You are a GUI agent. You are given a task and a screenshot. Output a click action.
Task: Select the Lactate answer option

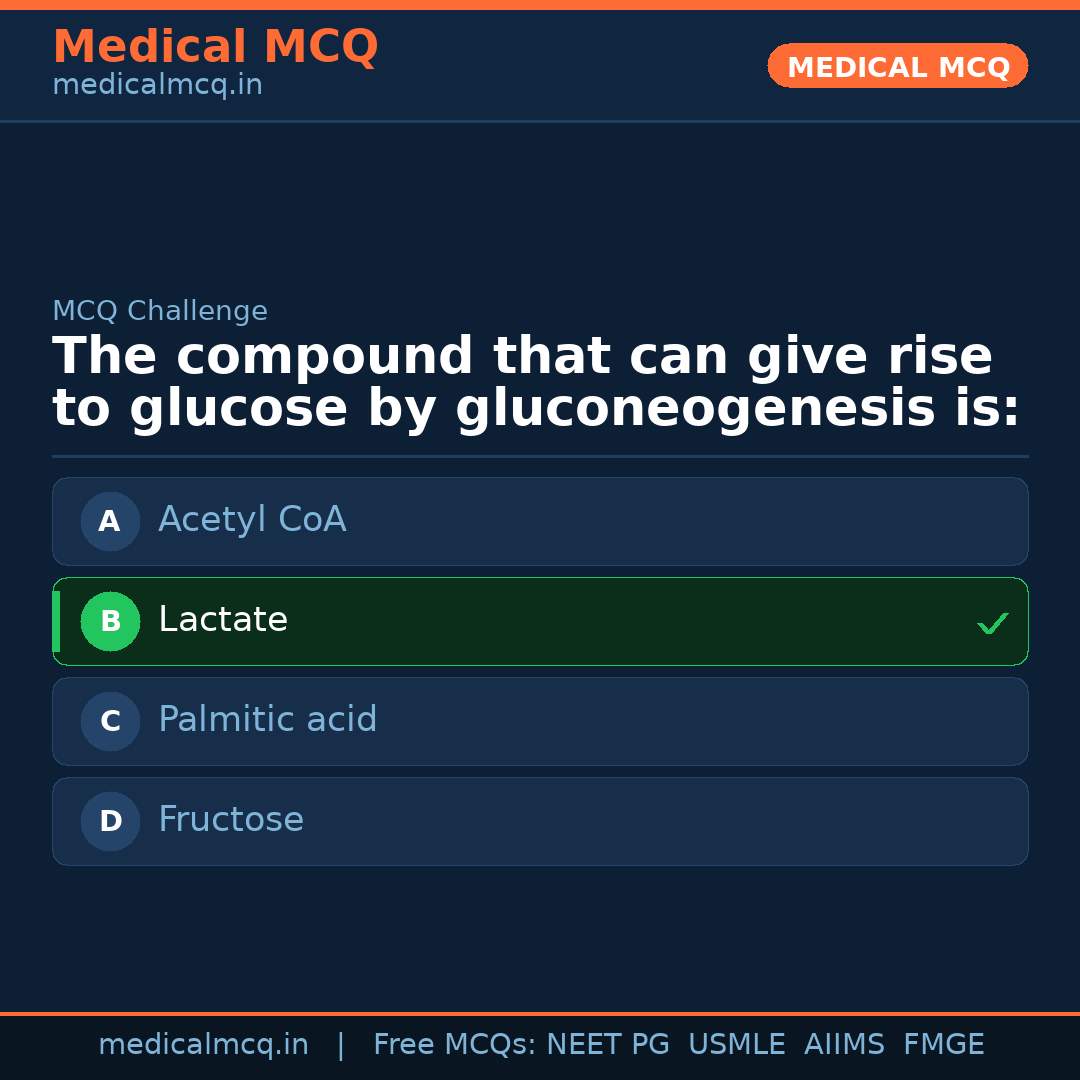click(x=540, y=621)
